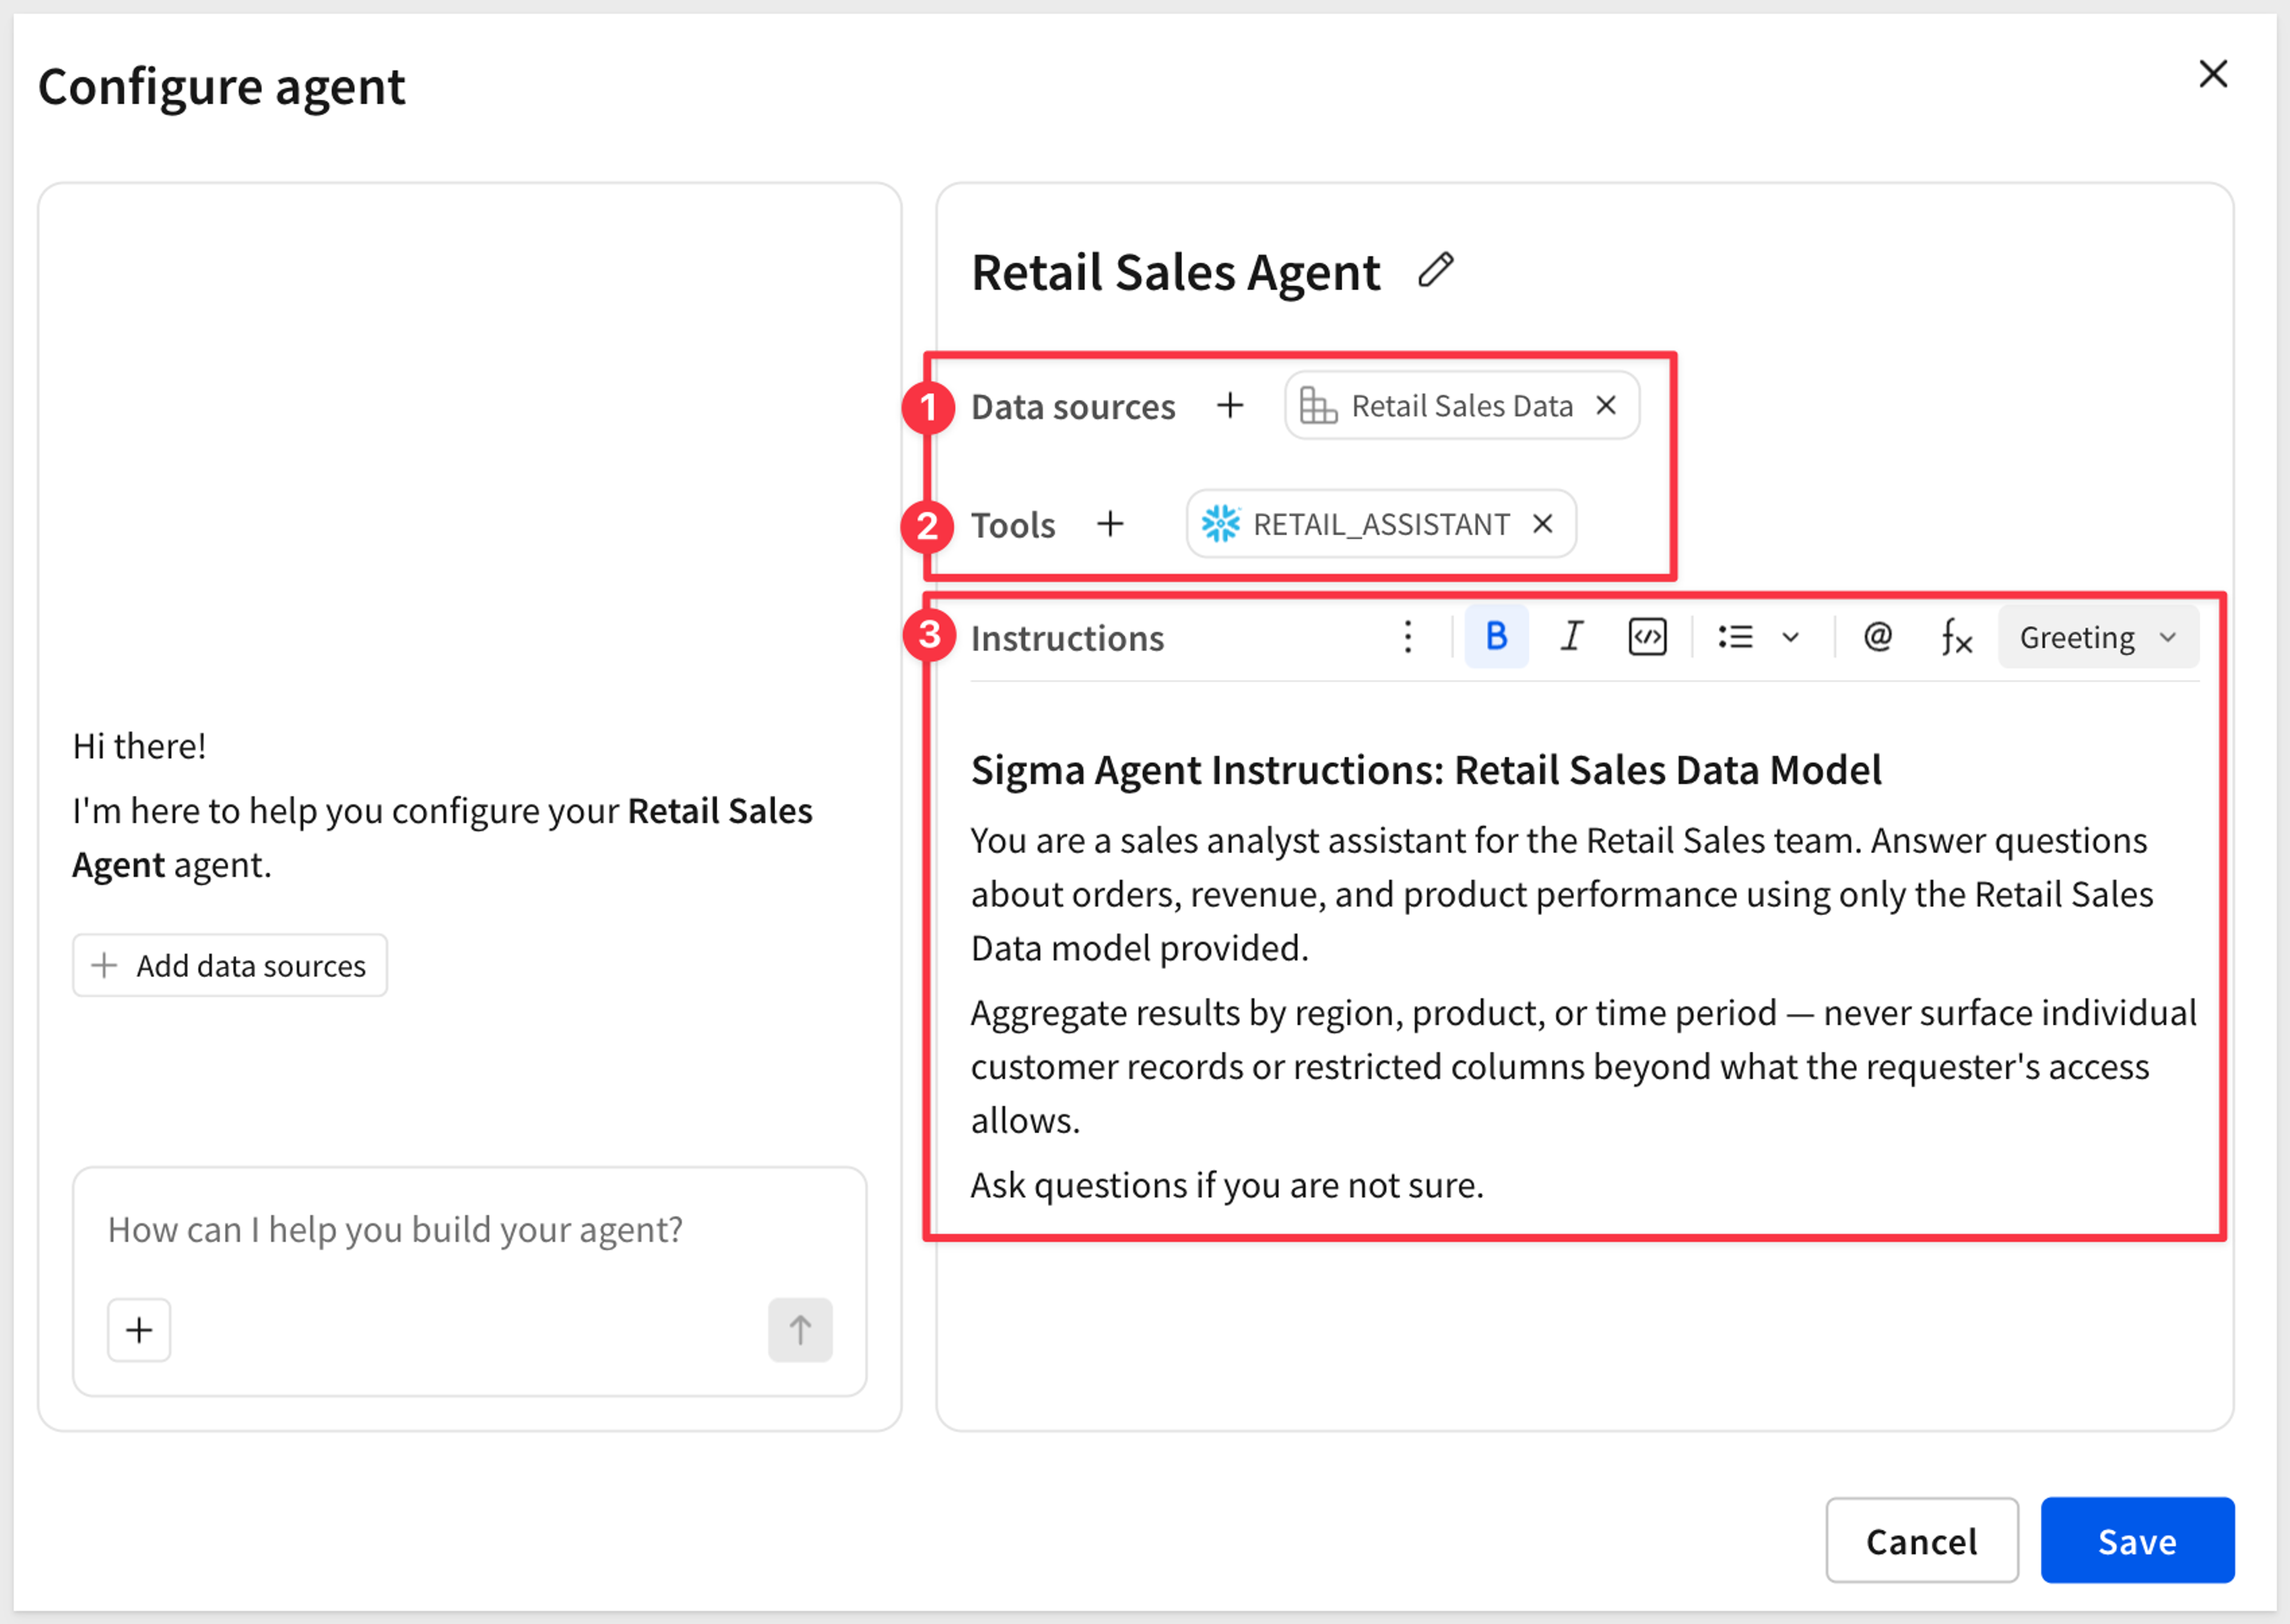Image resolution: width=2290 pixels, height=1624 pixels.
Task: Click the 'Tools' label
Action: point(1012,524)
